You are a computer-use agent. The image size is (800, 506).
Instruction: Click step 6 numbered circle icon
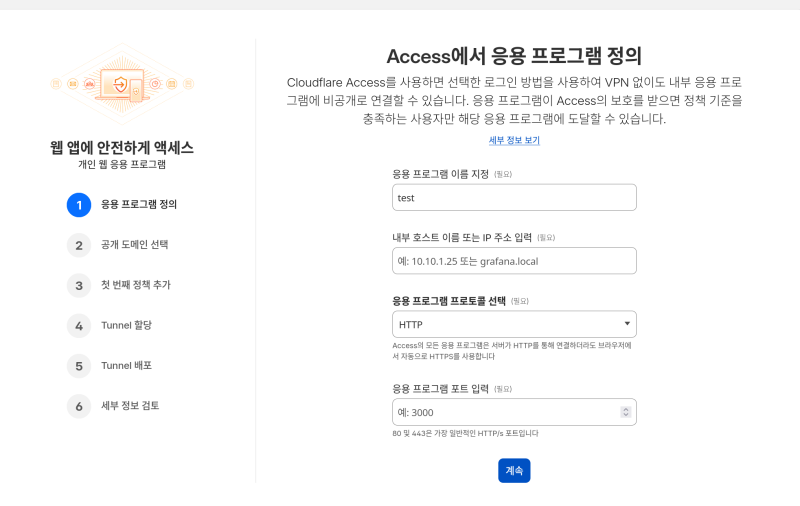pos(79,406)
